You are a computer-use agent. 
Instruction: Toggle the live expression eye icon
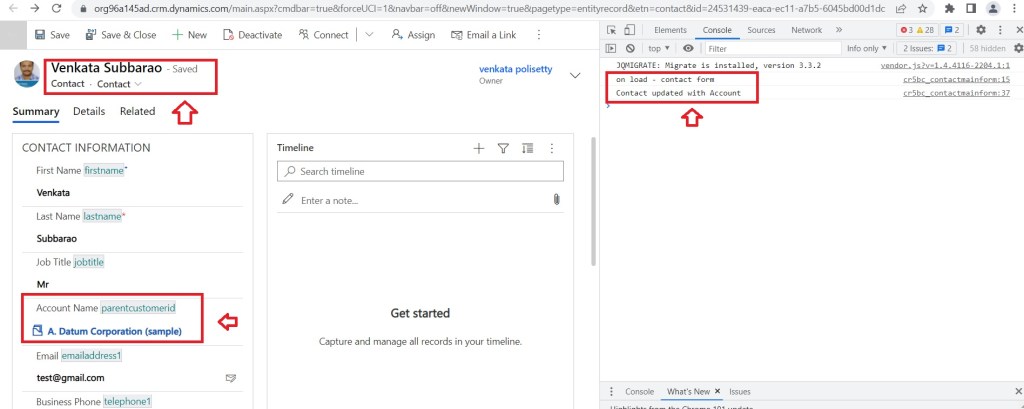(x=688, y=48)
